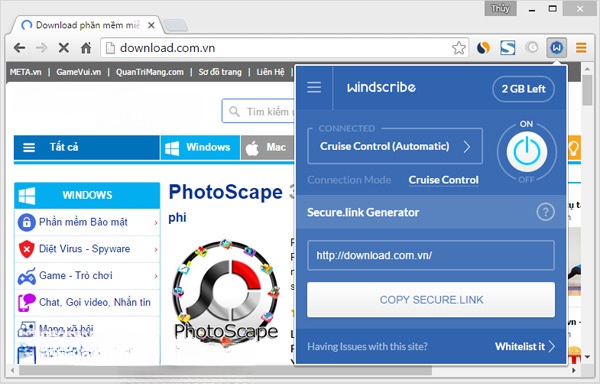This screenshot has width=600, height=384.
Task: Close the Download phần mềm tab
Action: tap(151, 26)
